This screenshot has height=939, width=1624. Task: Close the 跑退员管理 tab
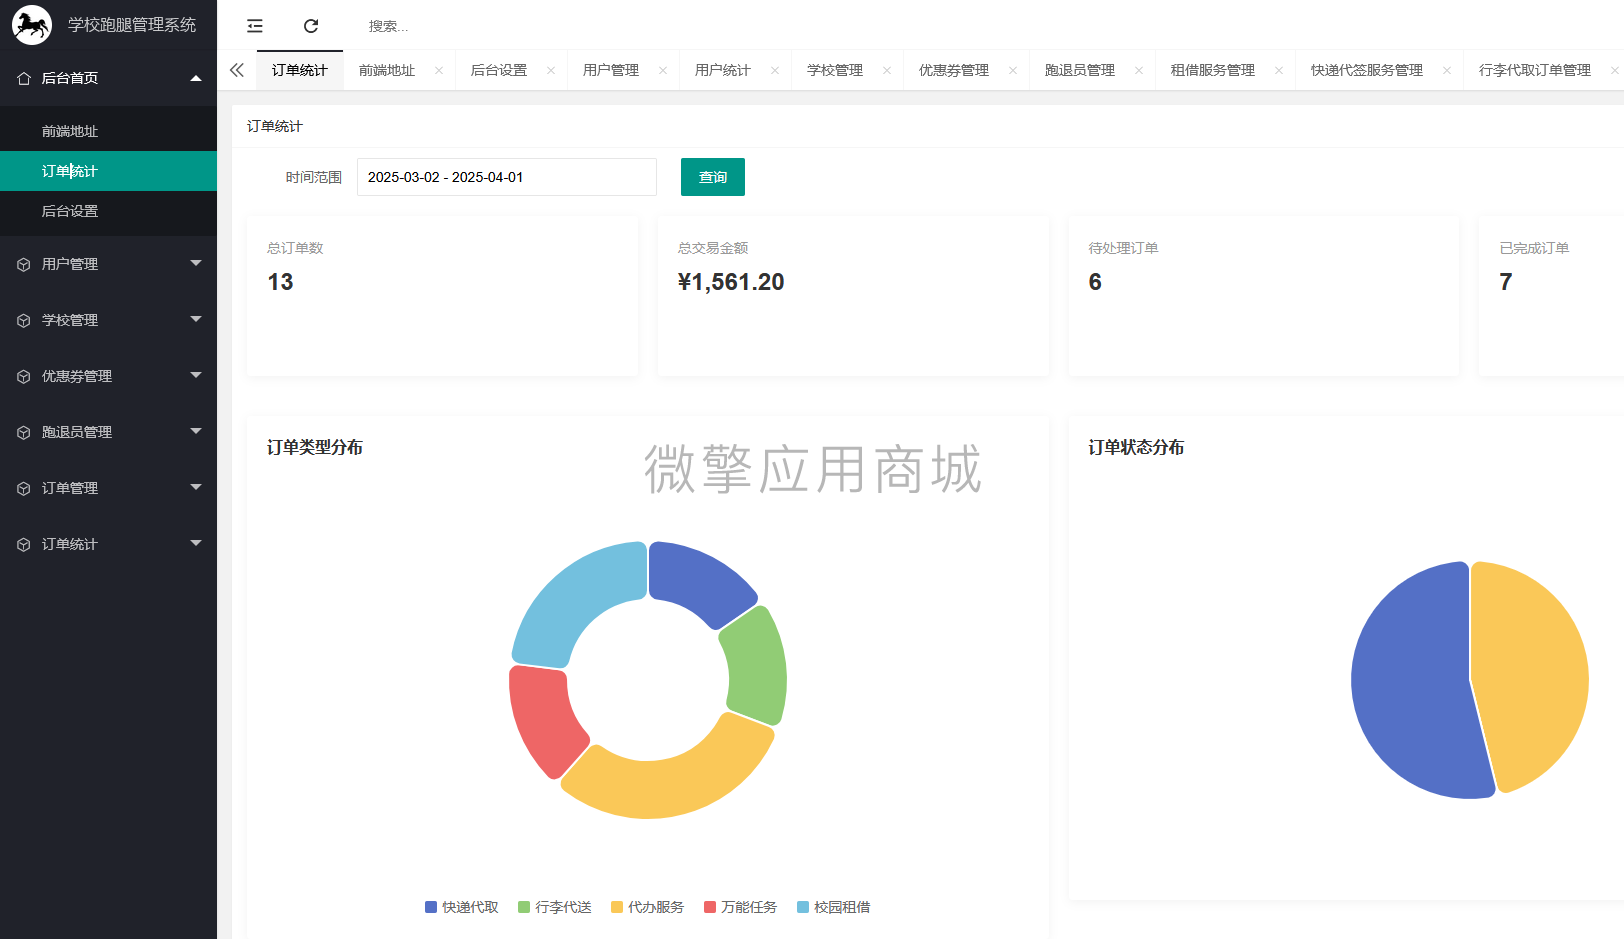tap(1139, 70)
